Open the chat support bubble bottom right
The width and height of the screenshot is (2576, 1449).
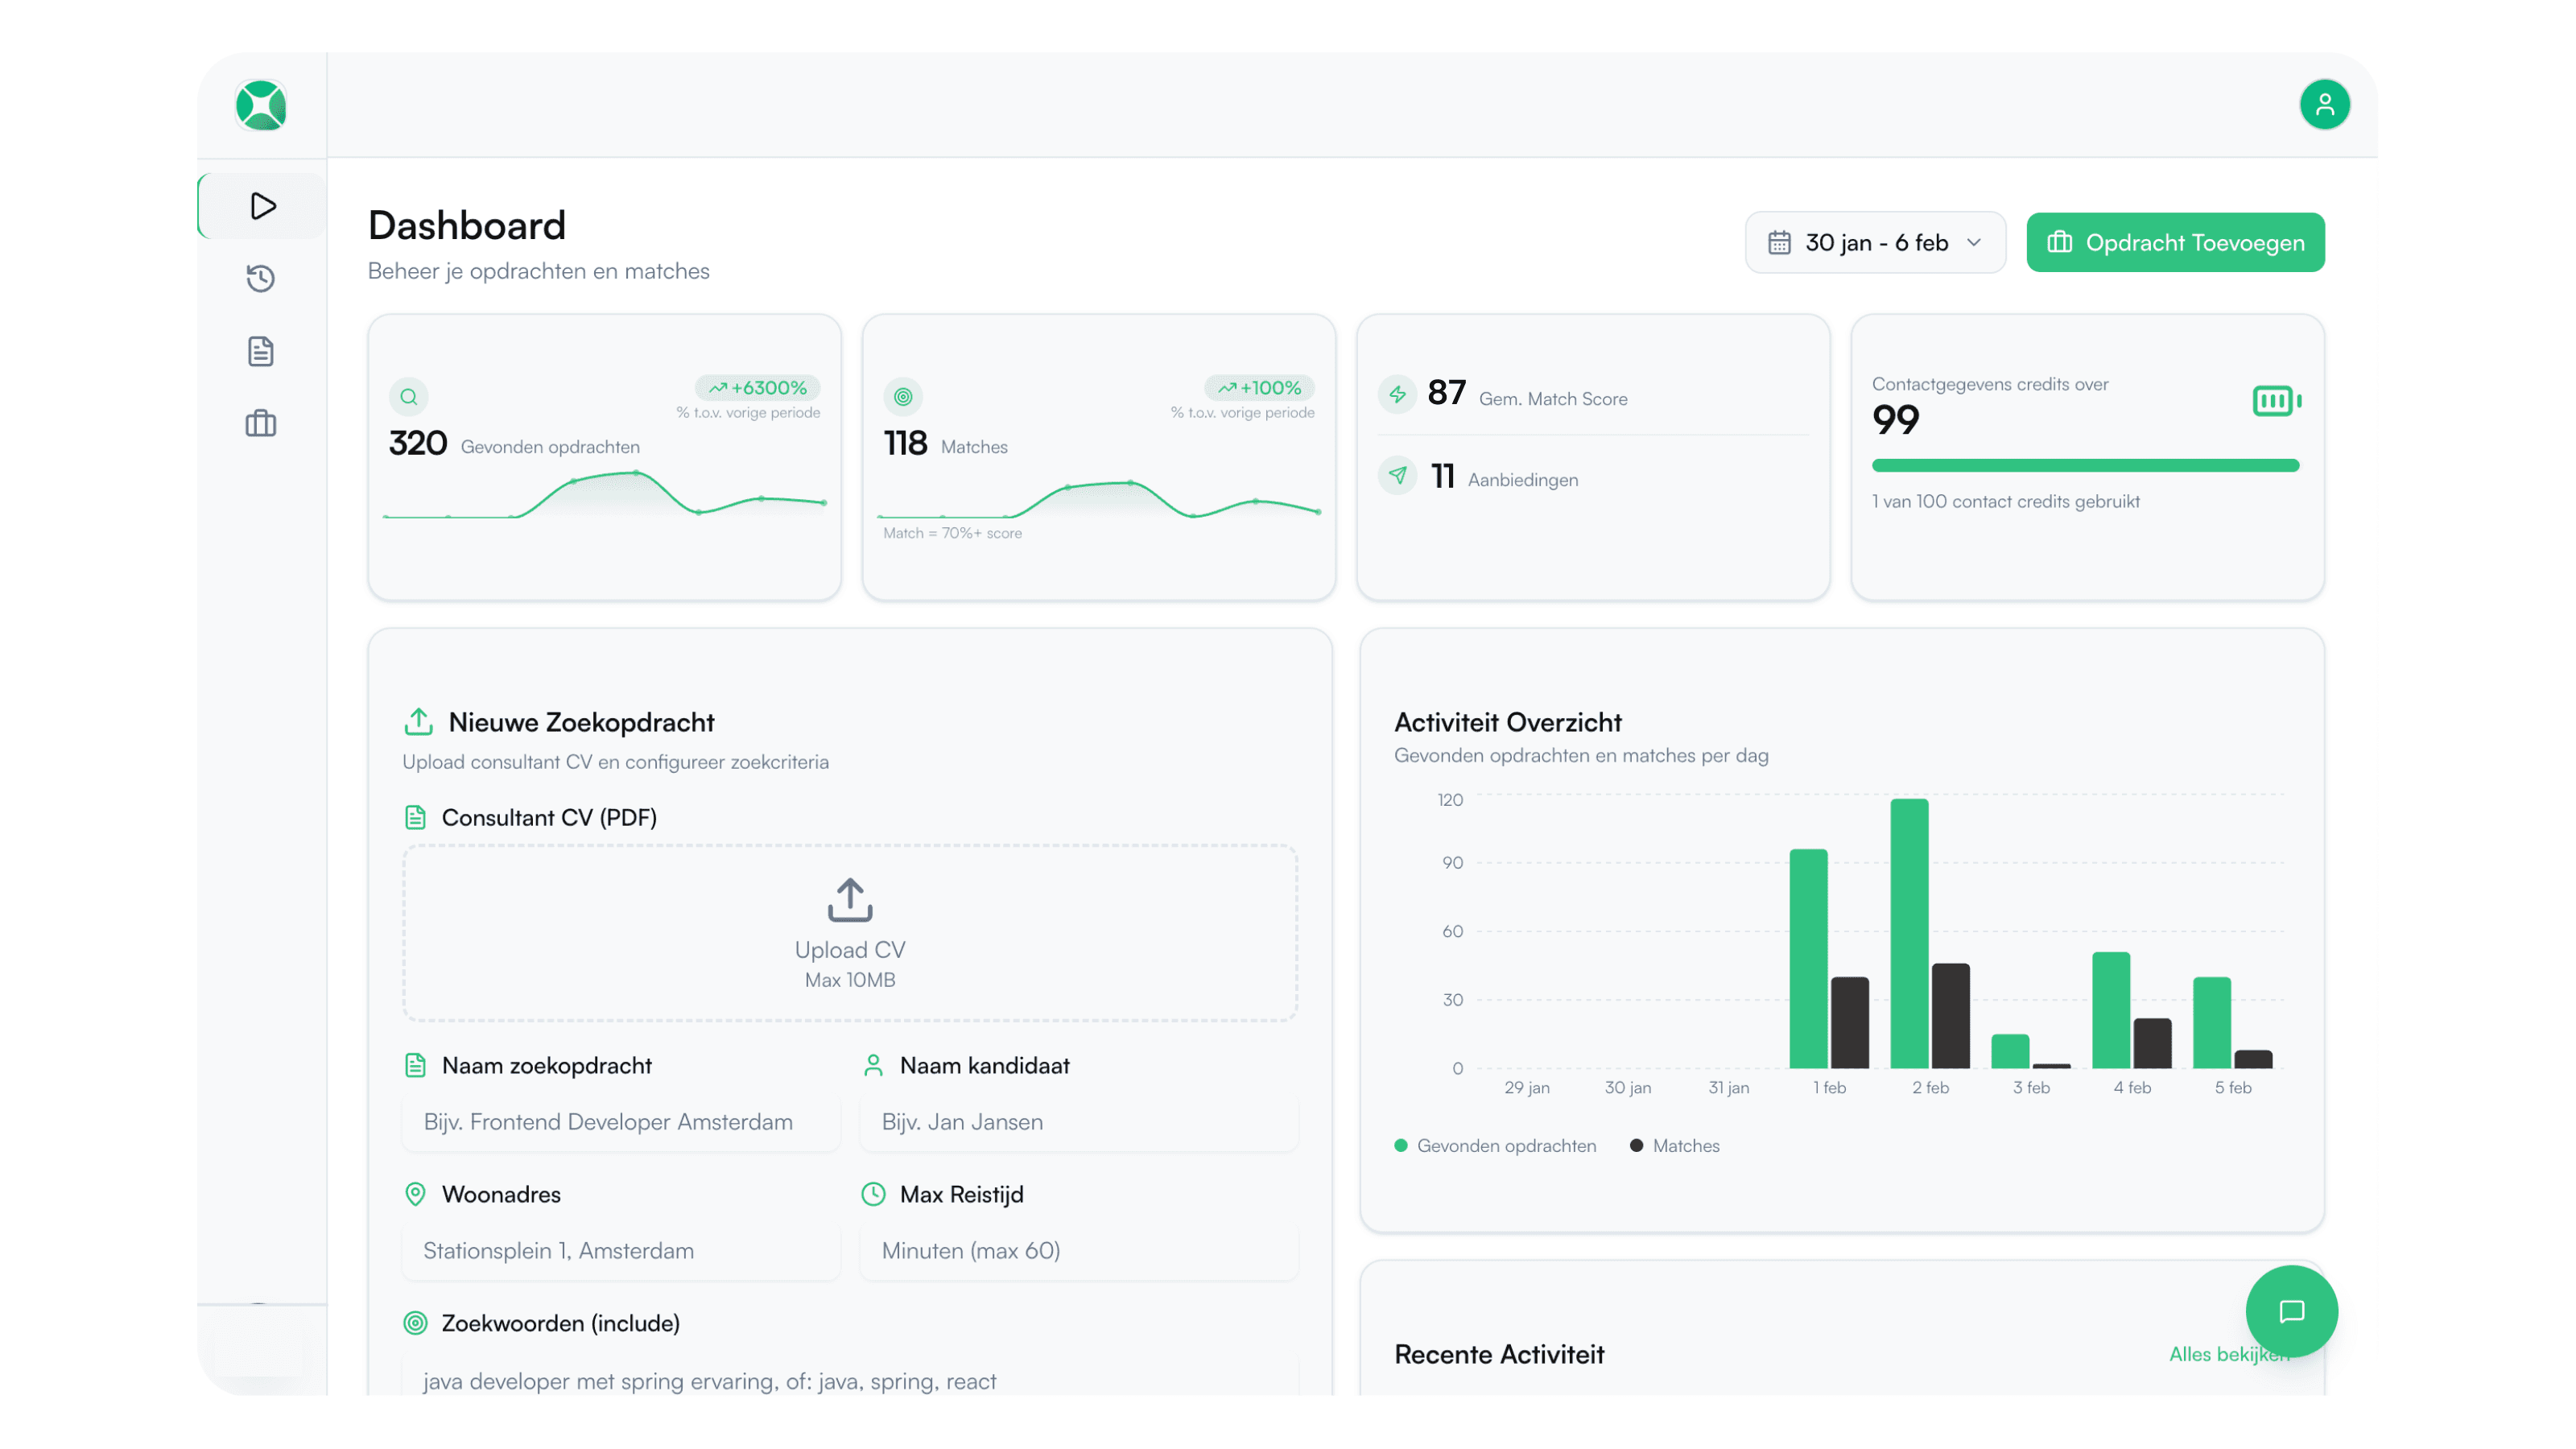pos(2292,1312)
